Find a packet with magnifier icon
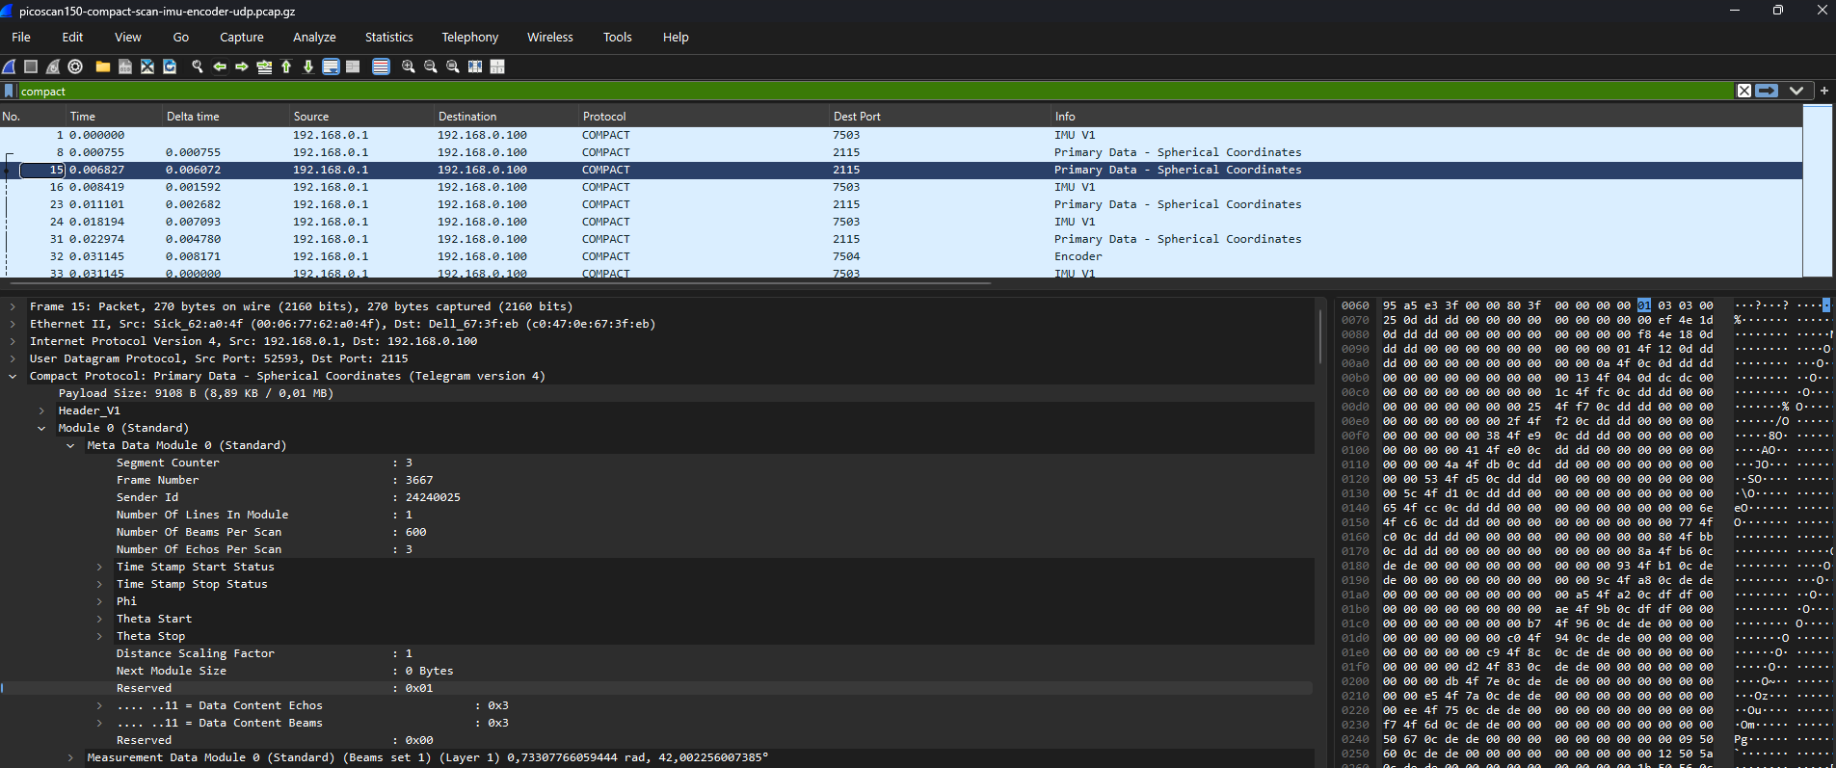 point(197,67)
